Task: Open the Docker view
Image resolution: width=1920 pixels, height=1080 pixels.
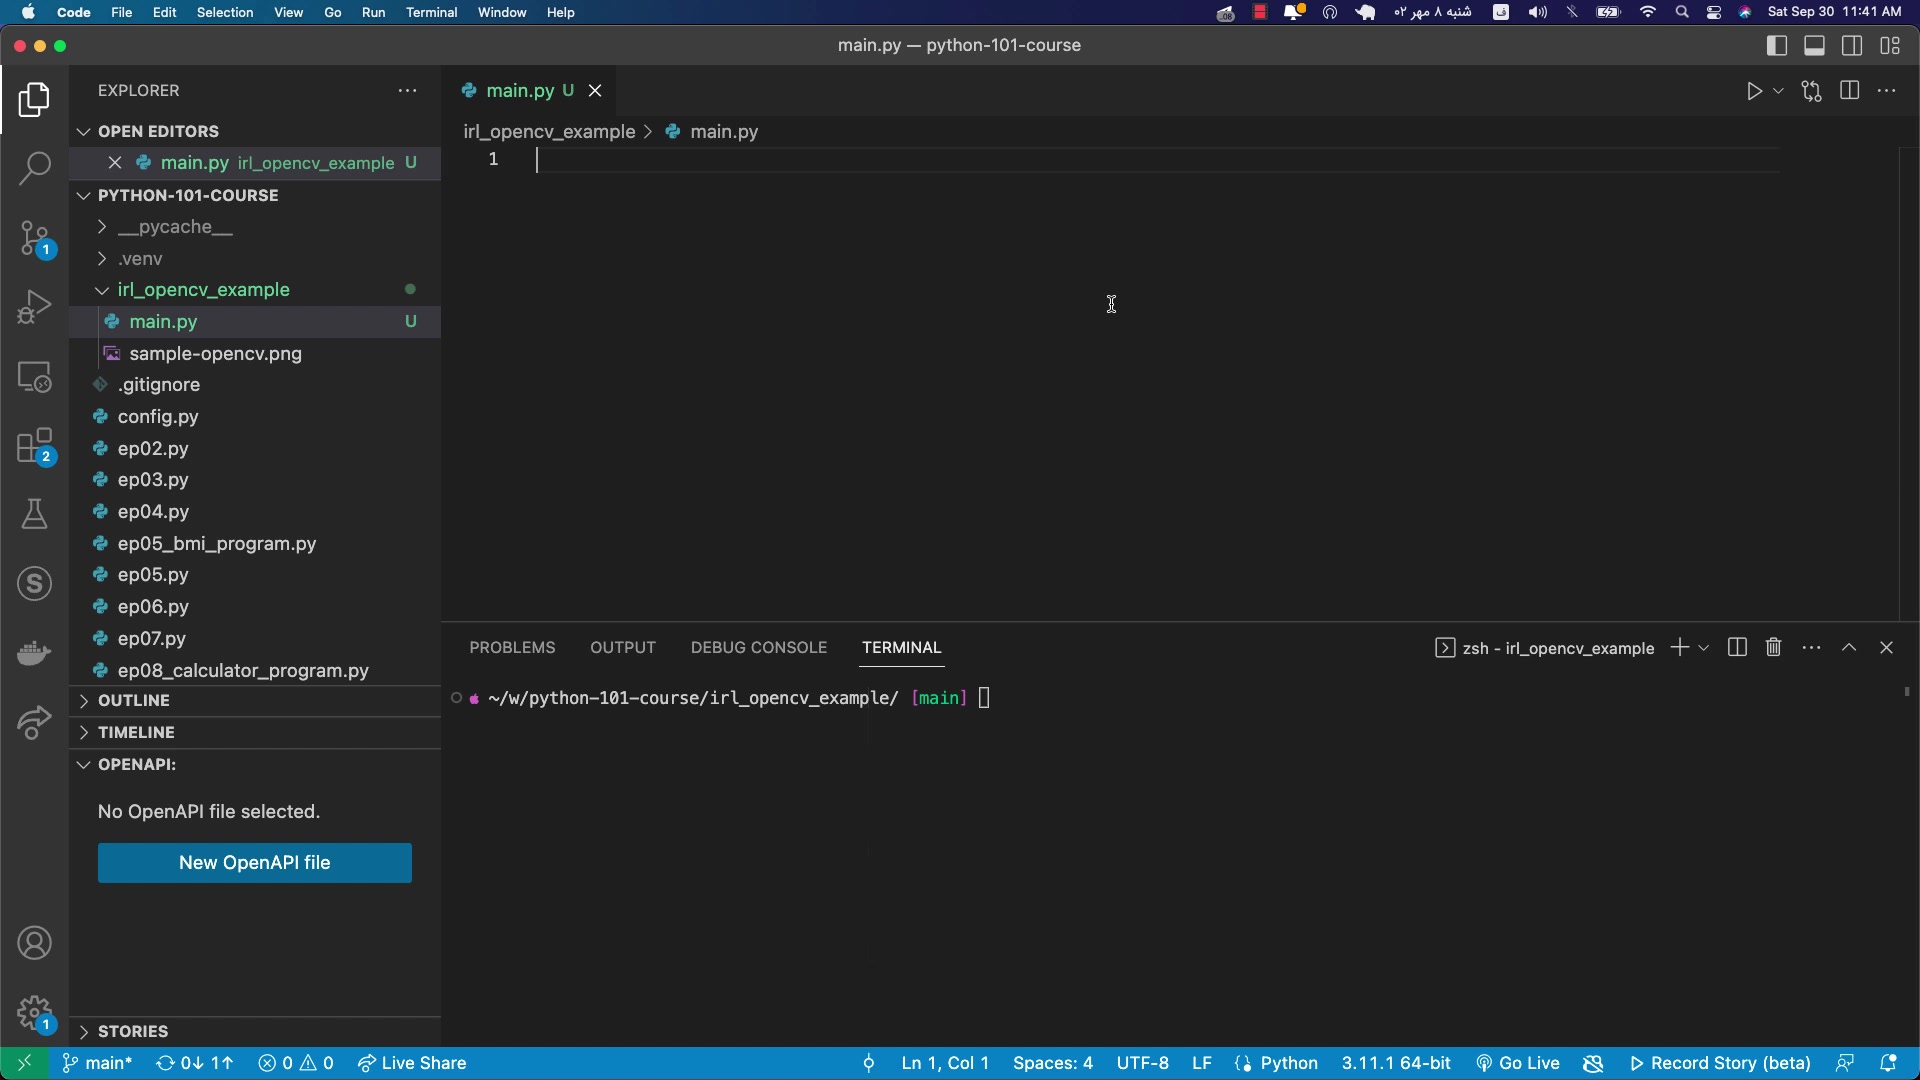Action: pyautogui.click(x=34, y=653)
